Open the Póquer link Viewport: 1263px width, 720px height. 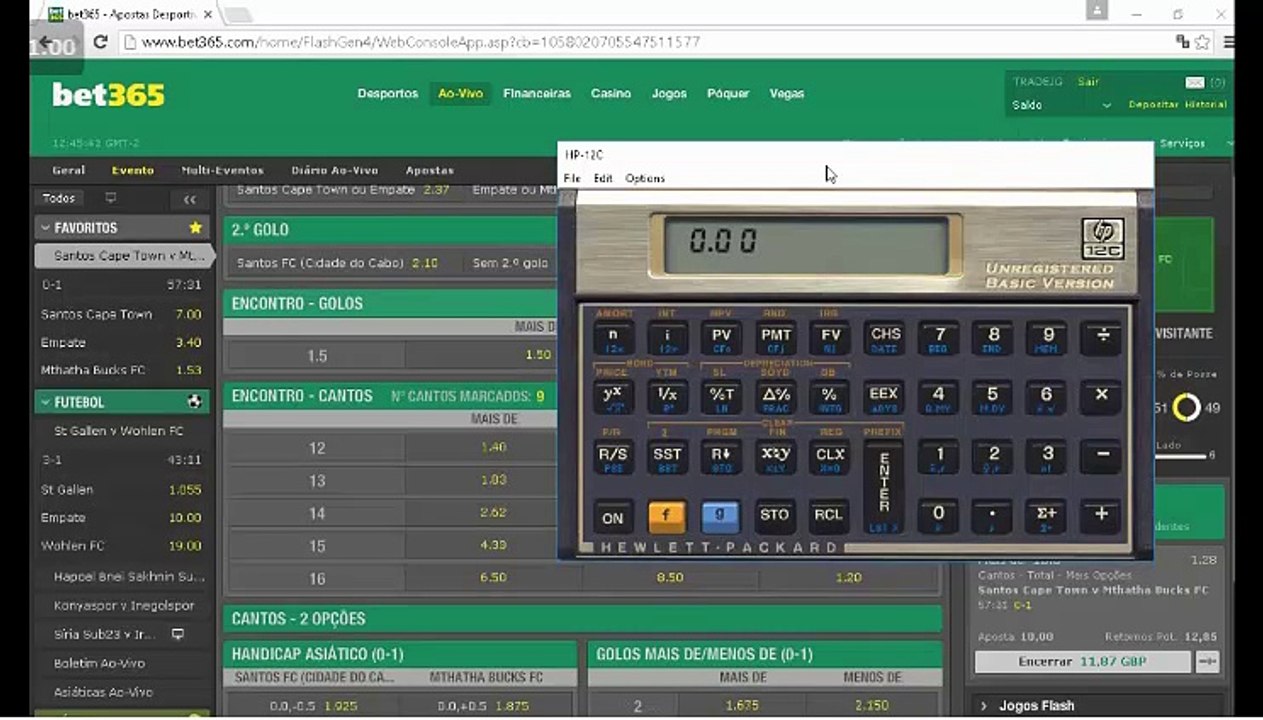coord(728,93)
